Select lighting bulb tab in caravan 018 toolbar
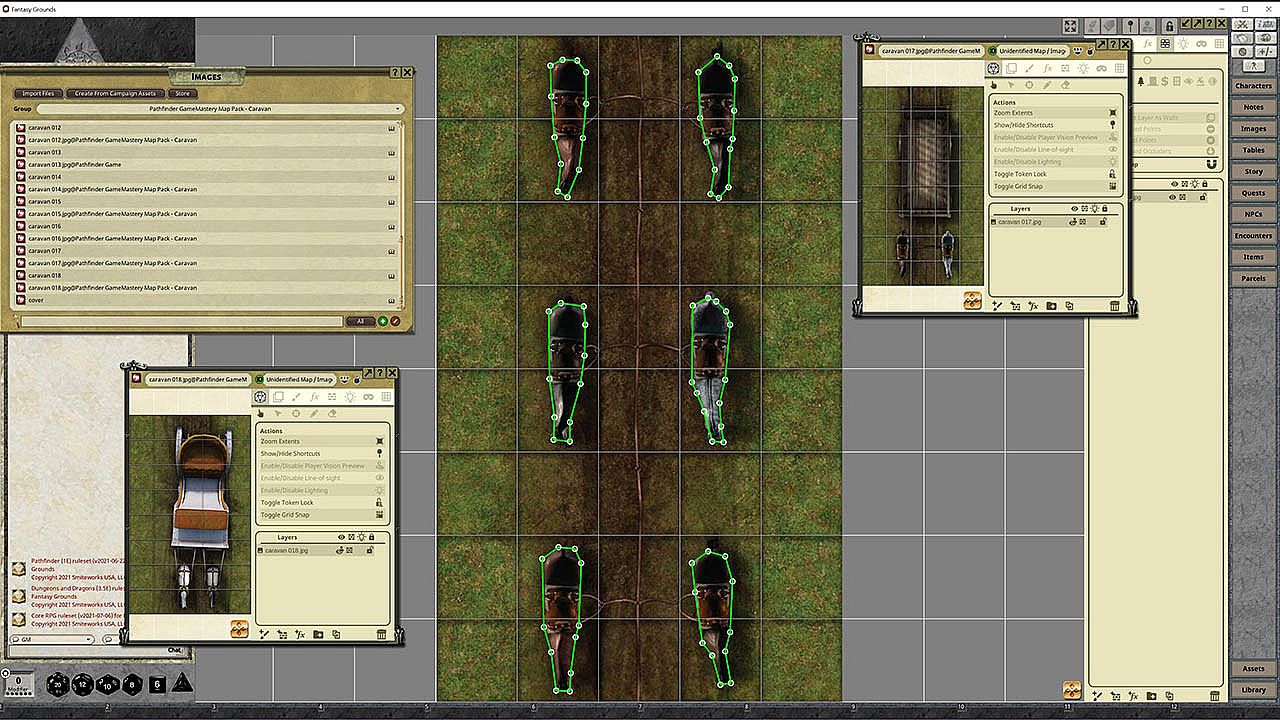1280x720 pixels. tap(350, 397)
